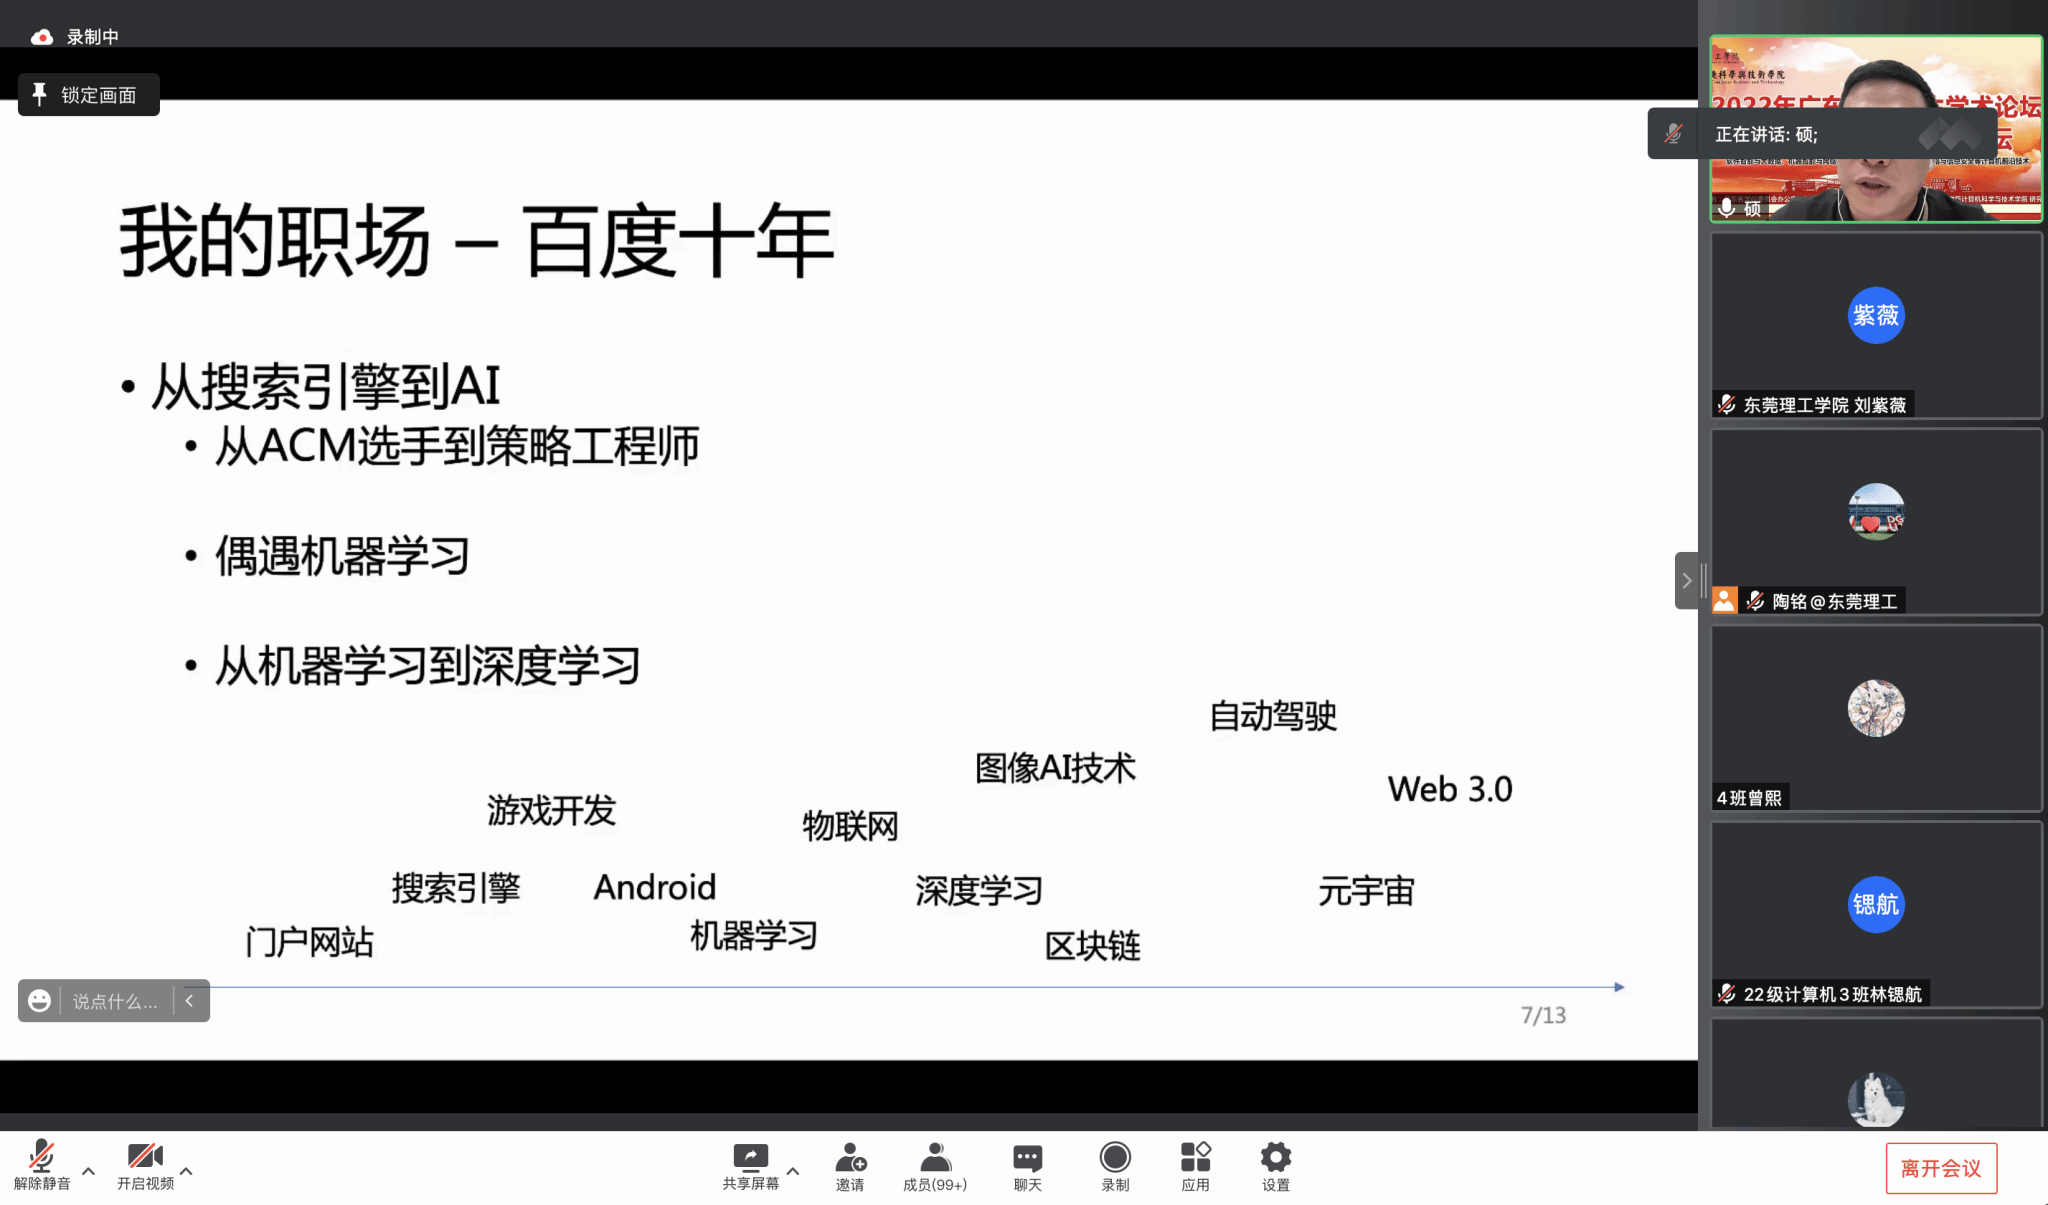Expand video options arrow next to camera
The height and width of the screenshot is (1205, 2048).
[x=186, y=1171]
